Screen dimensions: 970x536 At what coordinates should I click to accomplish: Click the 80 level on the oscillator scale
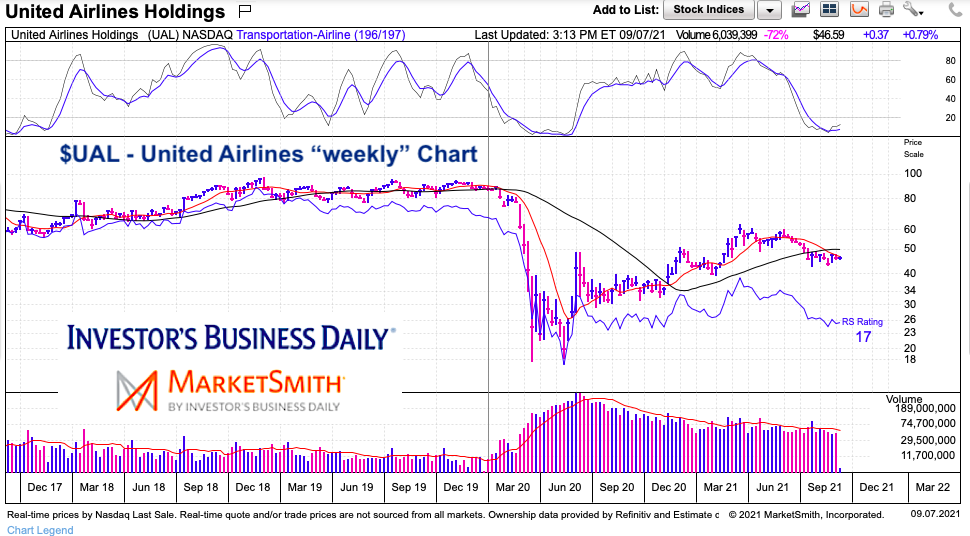click(x=950, y=61)
